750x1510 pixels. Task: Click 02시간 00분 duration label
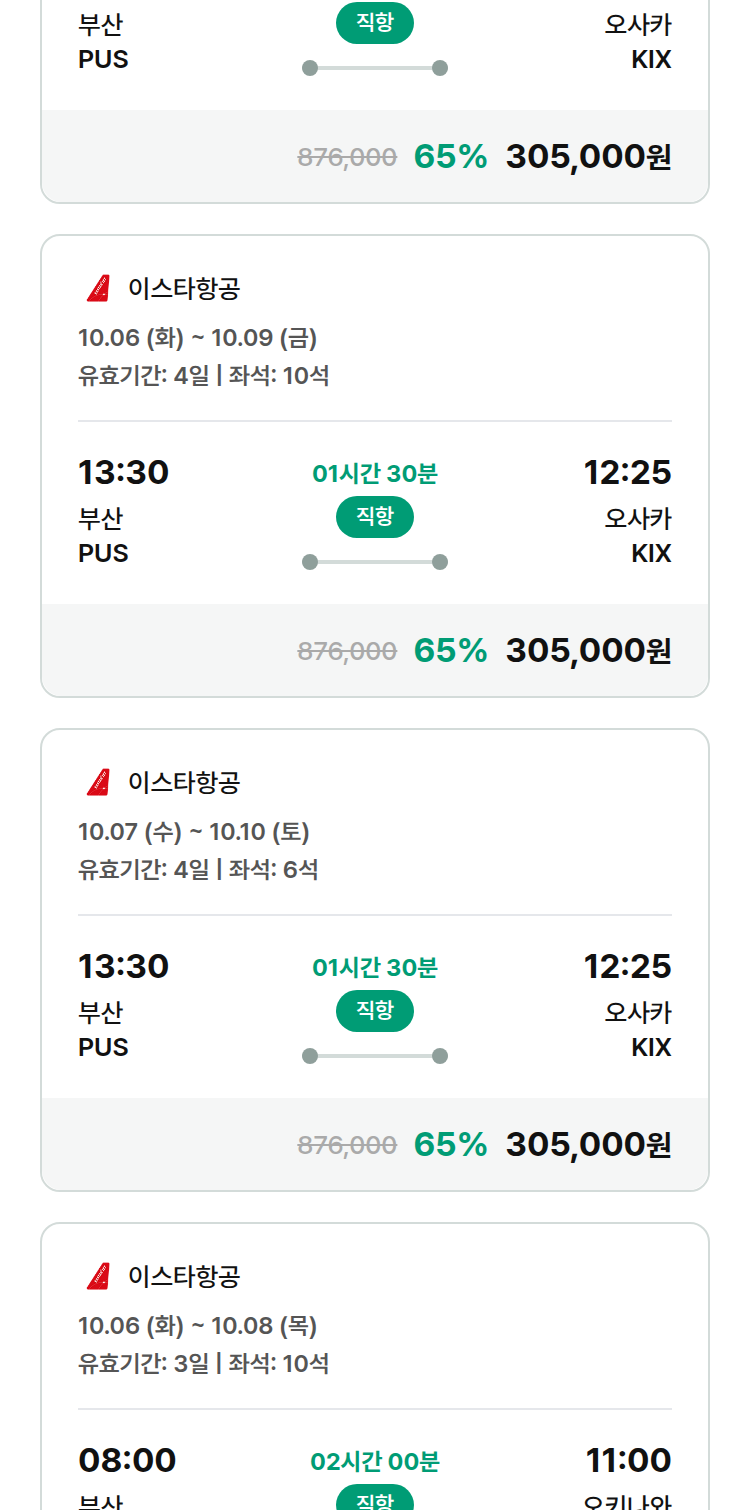tap(375, 1462)
